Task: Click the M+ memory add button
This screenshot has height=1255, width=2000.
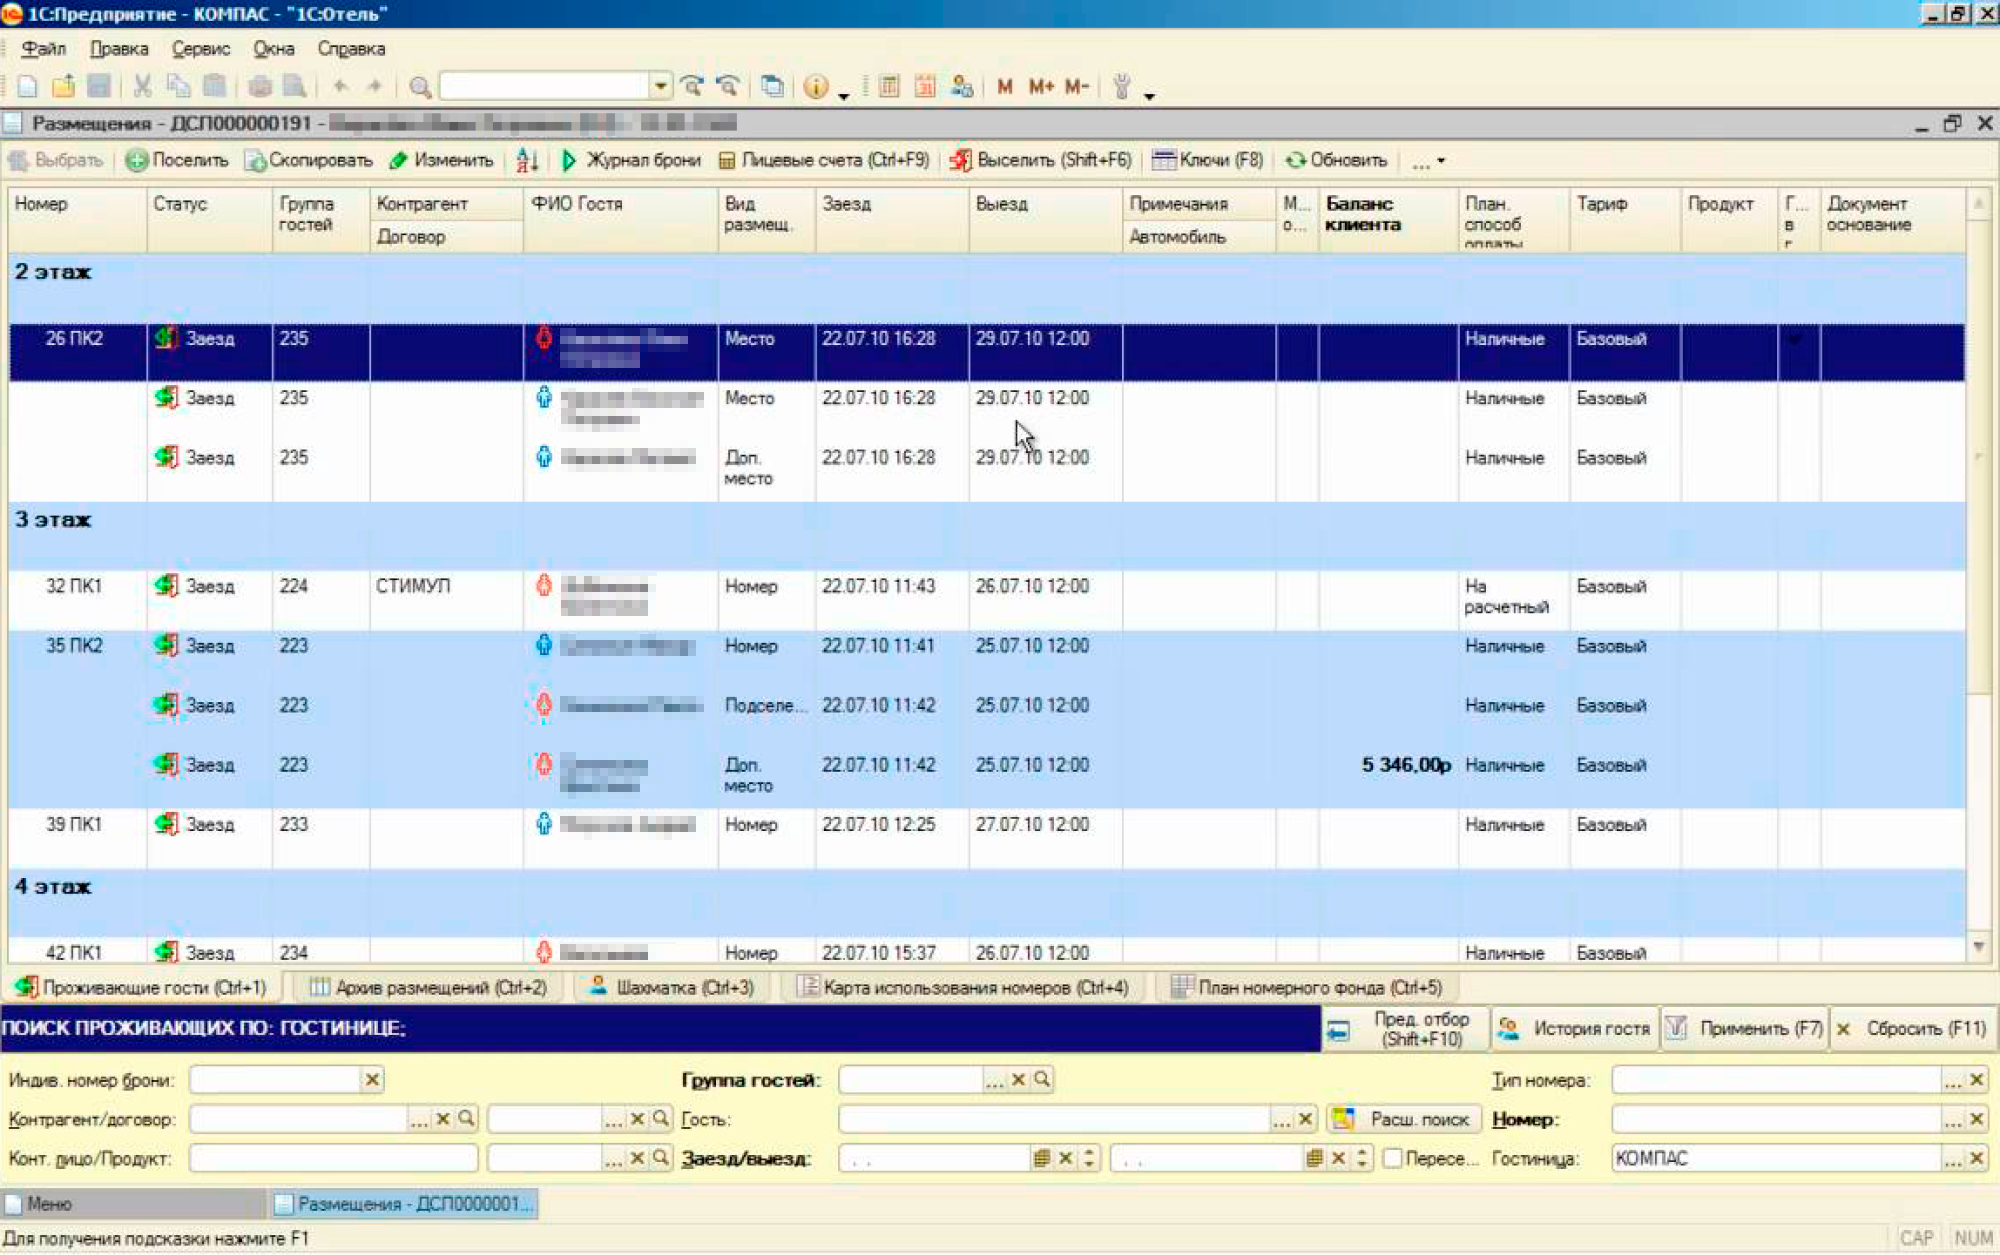Action: [x=1041, y=87]
